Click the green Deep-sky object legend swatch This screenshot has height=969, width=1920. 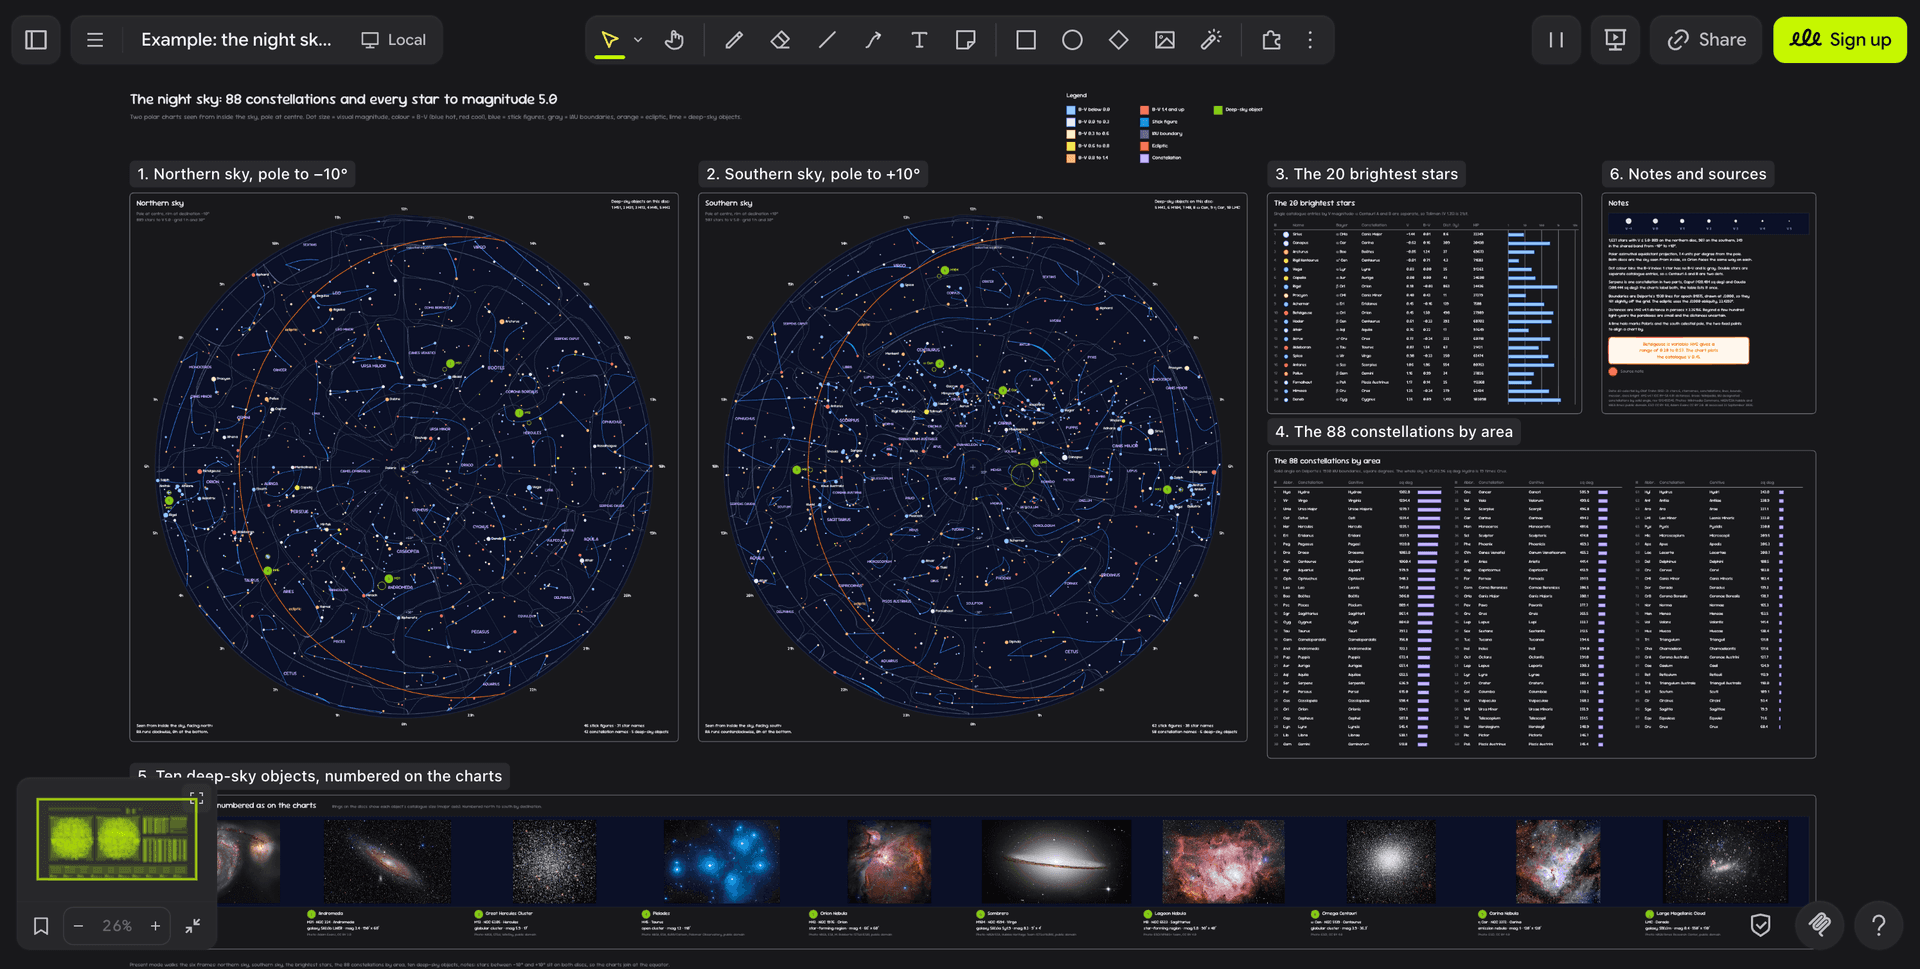click(1218, 110)
